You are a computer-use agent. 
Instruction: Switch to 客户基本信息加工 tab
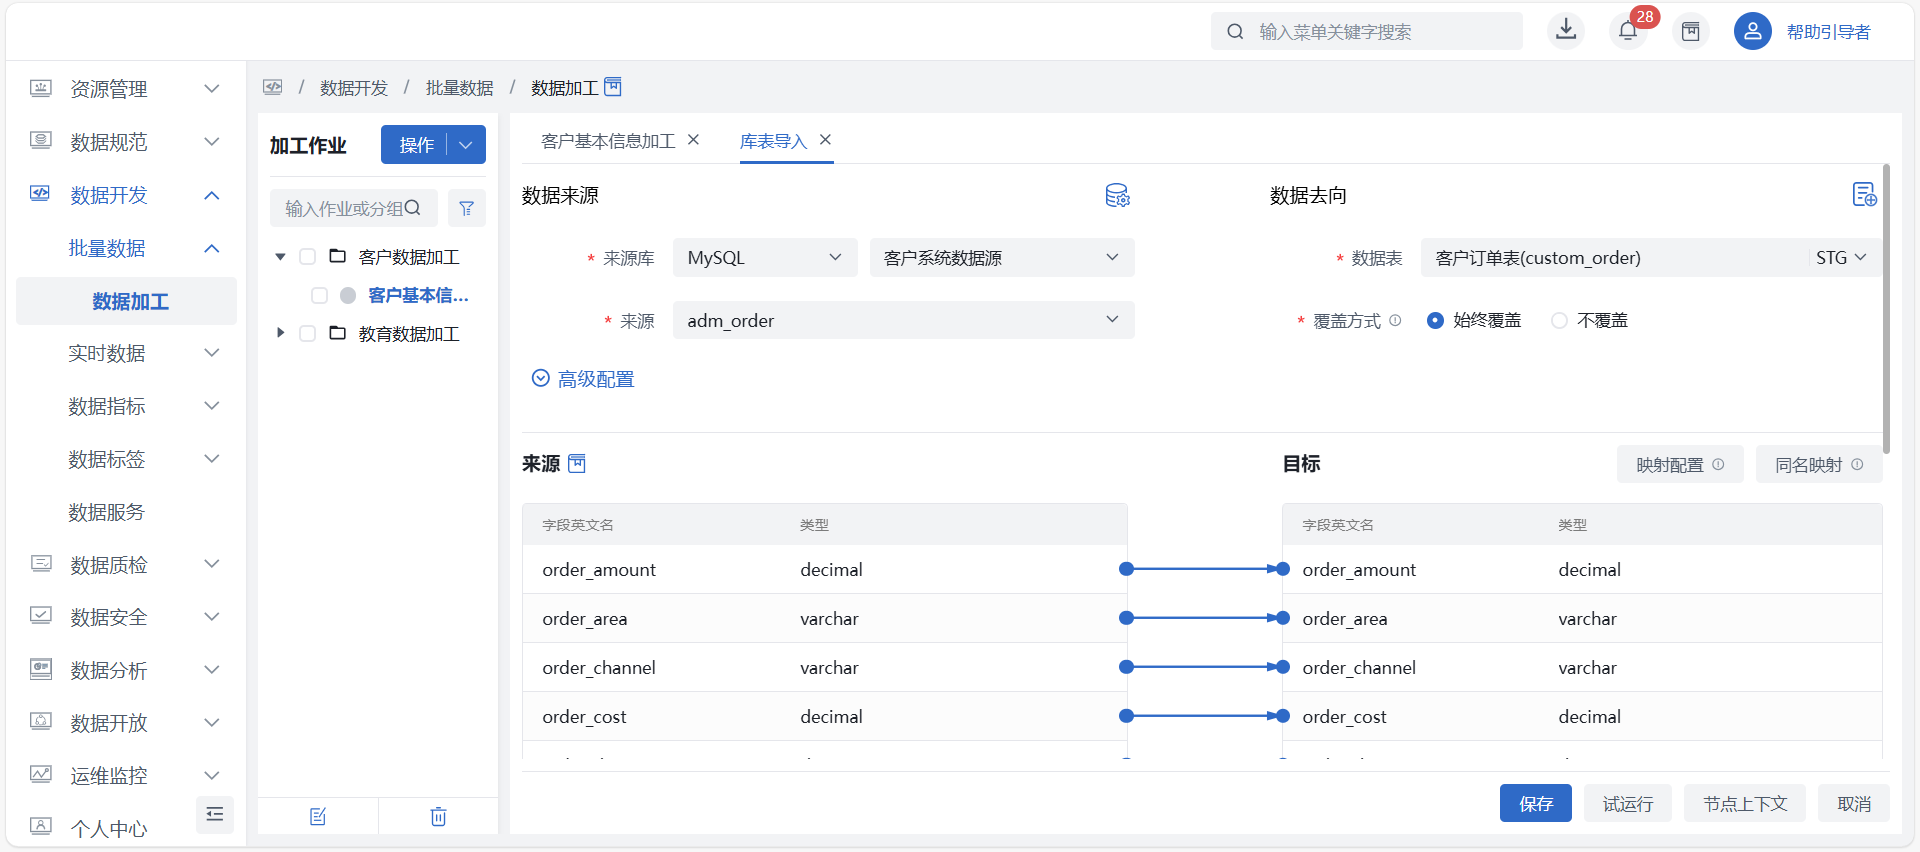(608, 141)
